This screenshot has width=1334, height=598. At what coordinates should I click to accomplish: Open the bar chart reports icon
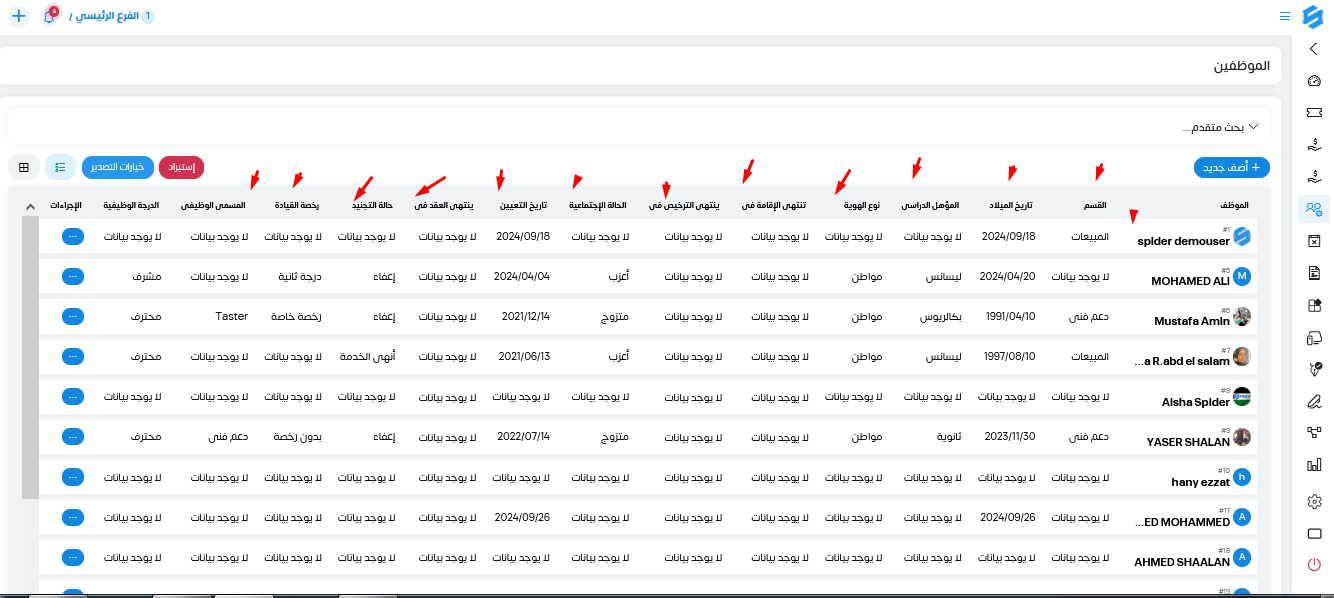(1315, 465)
